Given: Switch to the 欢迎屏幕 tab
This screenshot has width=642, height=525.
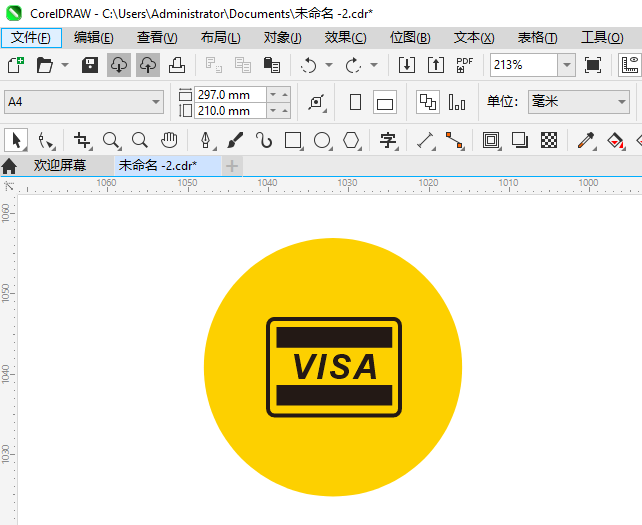Looking at the screenshot, I should pos(60,165).
